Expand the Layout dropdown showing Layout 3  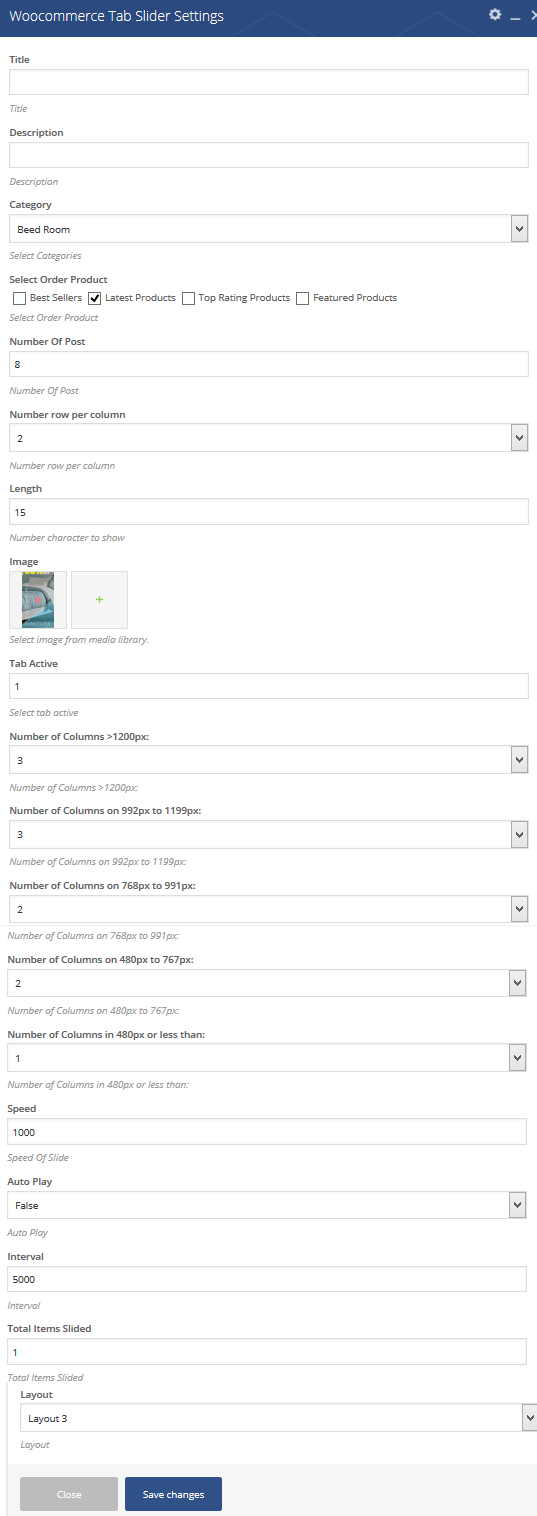(278, 1417)
